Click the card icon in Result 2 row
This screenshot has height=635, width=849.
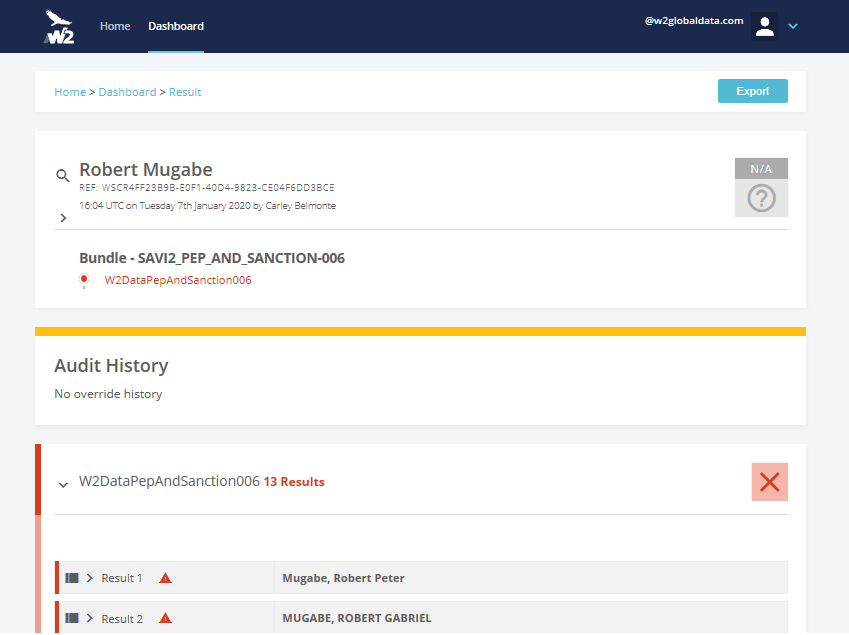pyautogui.click(x=72, y=618)
